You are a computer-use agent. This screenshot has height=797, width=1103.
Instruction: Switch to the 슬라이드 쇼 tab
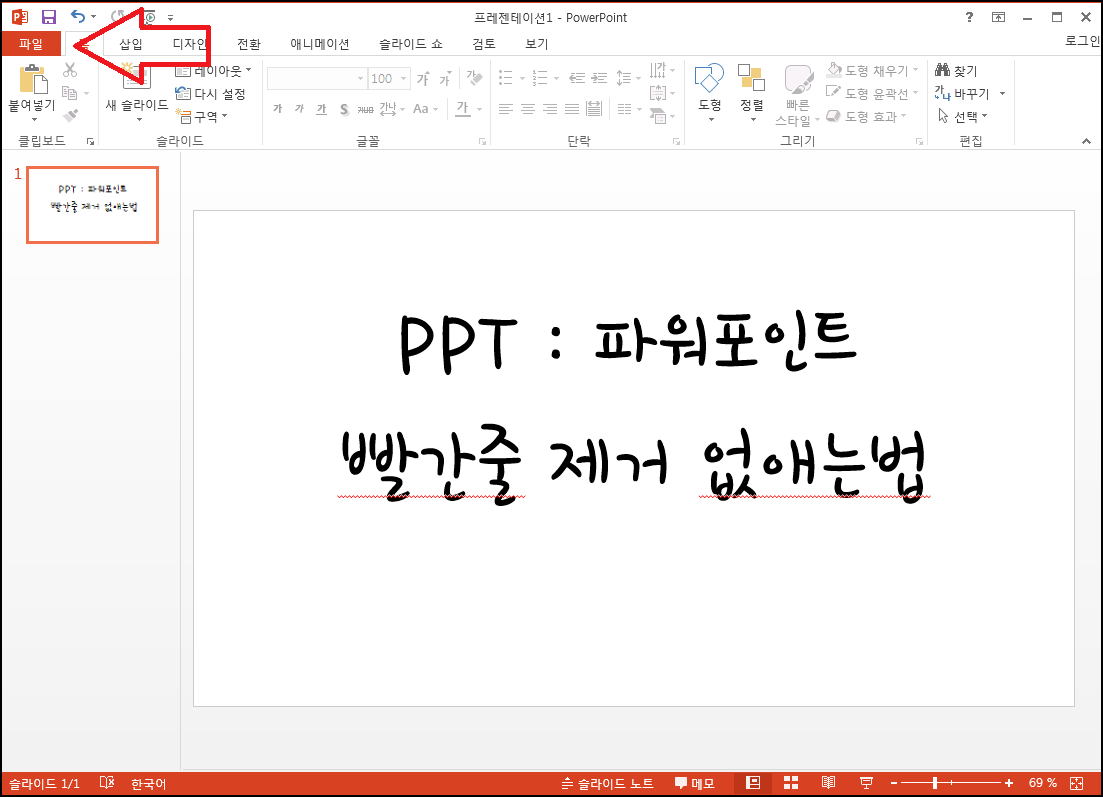[411, 44]
